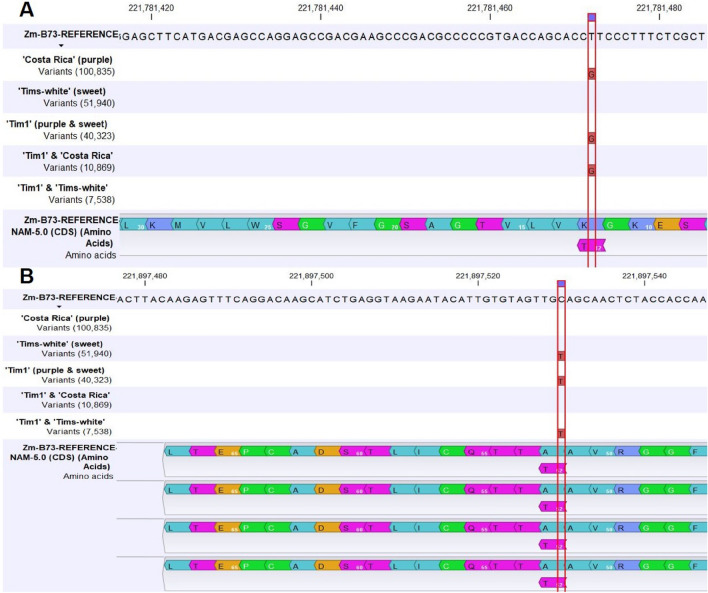
Task: Select 'Tim1' & 'Costa Rica' track label in panel B
Action: tap(65, 395)
